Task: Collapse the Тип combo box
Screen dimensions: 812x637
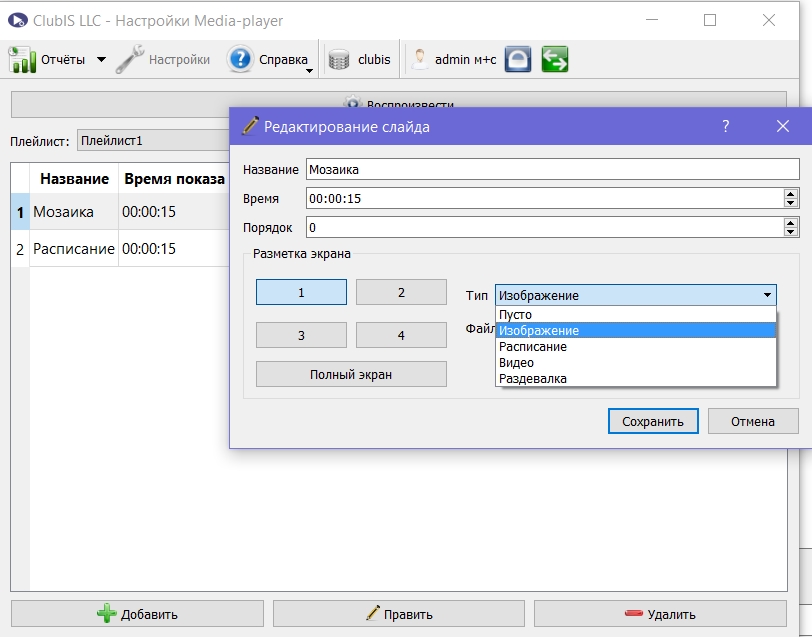Action: tap(636, 295)
